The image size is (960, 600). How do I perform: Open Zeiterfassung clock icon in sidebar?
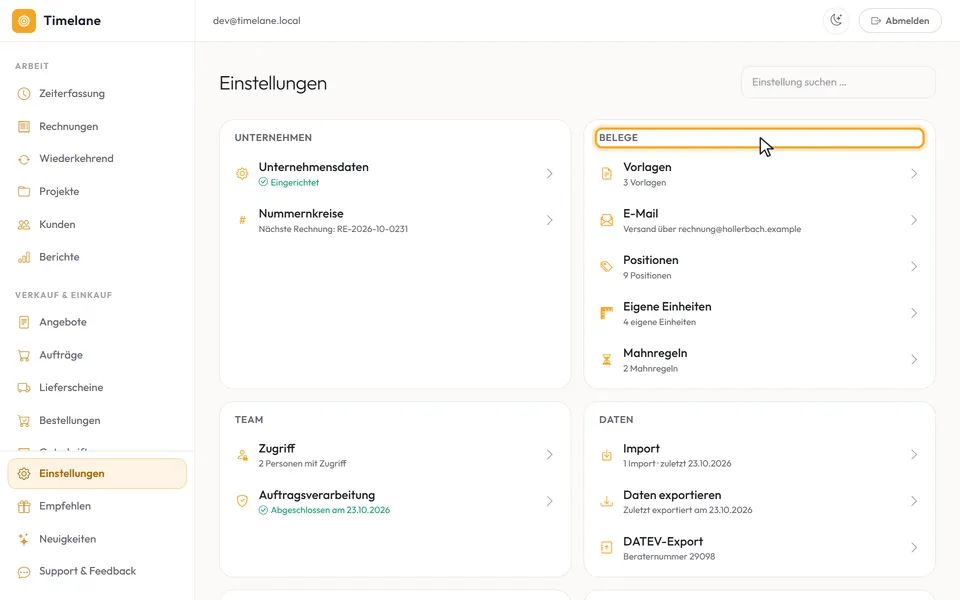24,94
